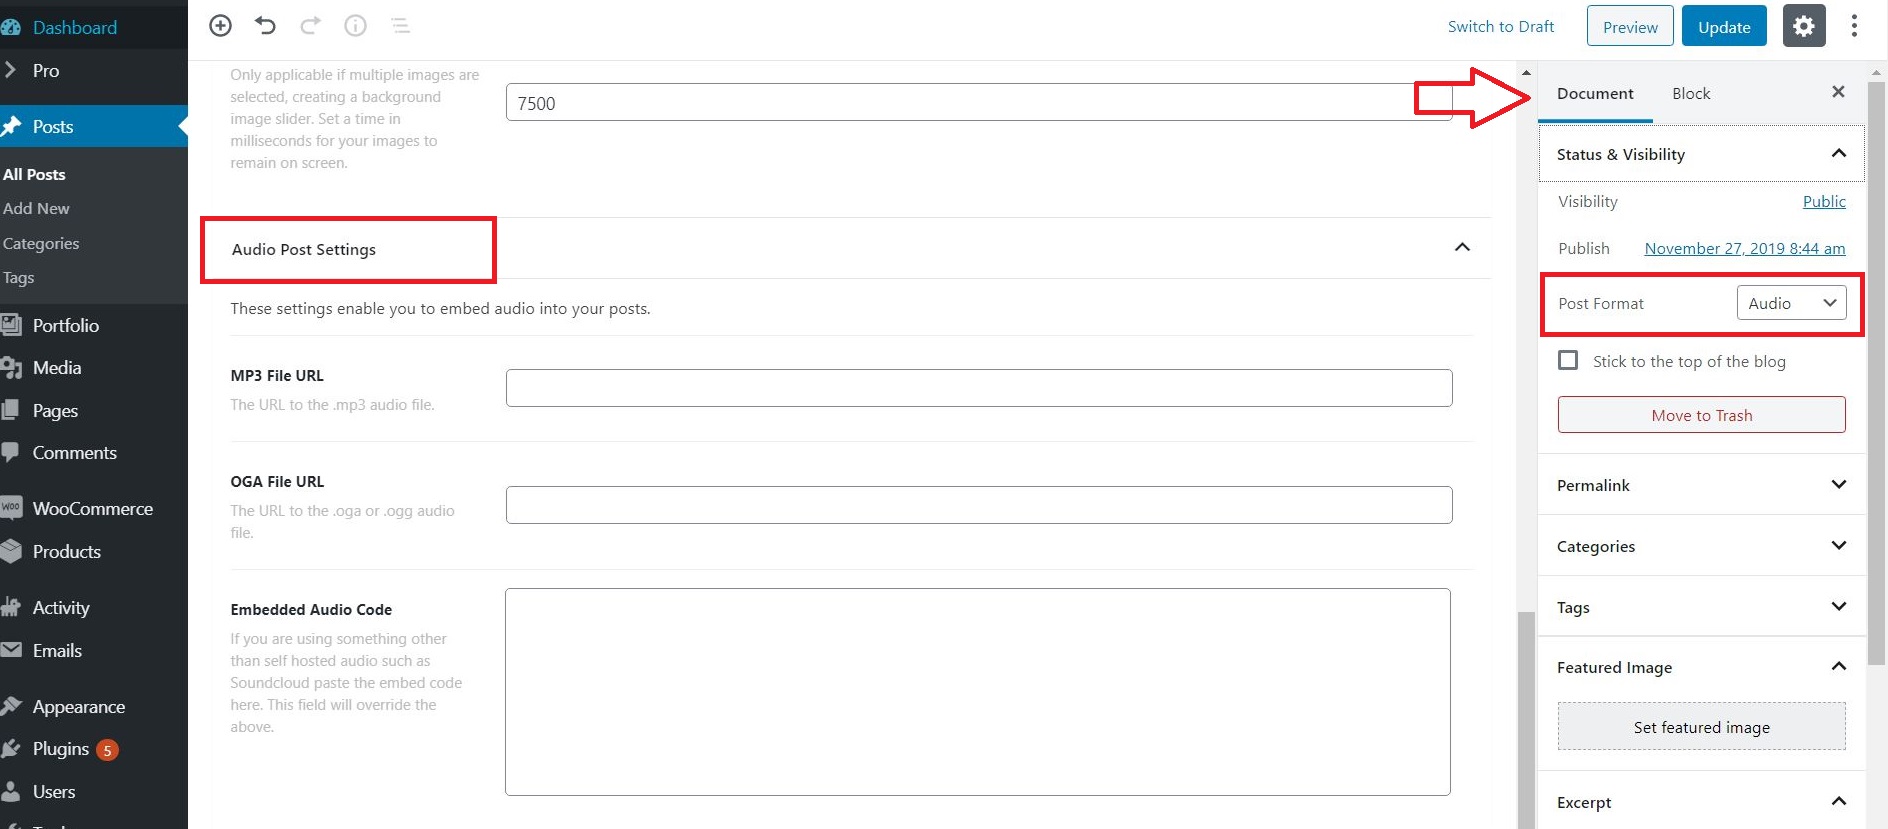Collapse the Audio Post Settings section
Viewport: 1888px width, 829px height.
click(x=1462, y=247)
